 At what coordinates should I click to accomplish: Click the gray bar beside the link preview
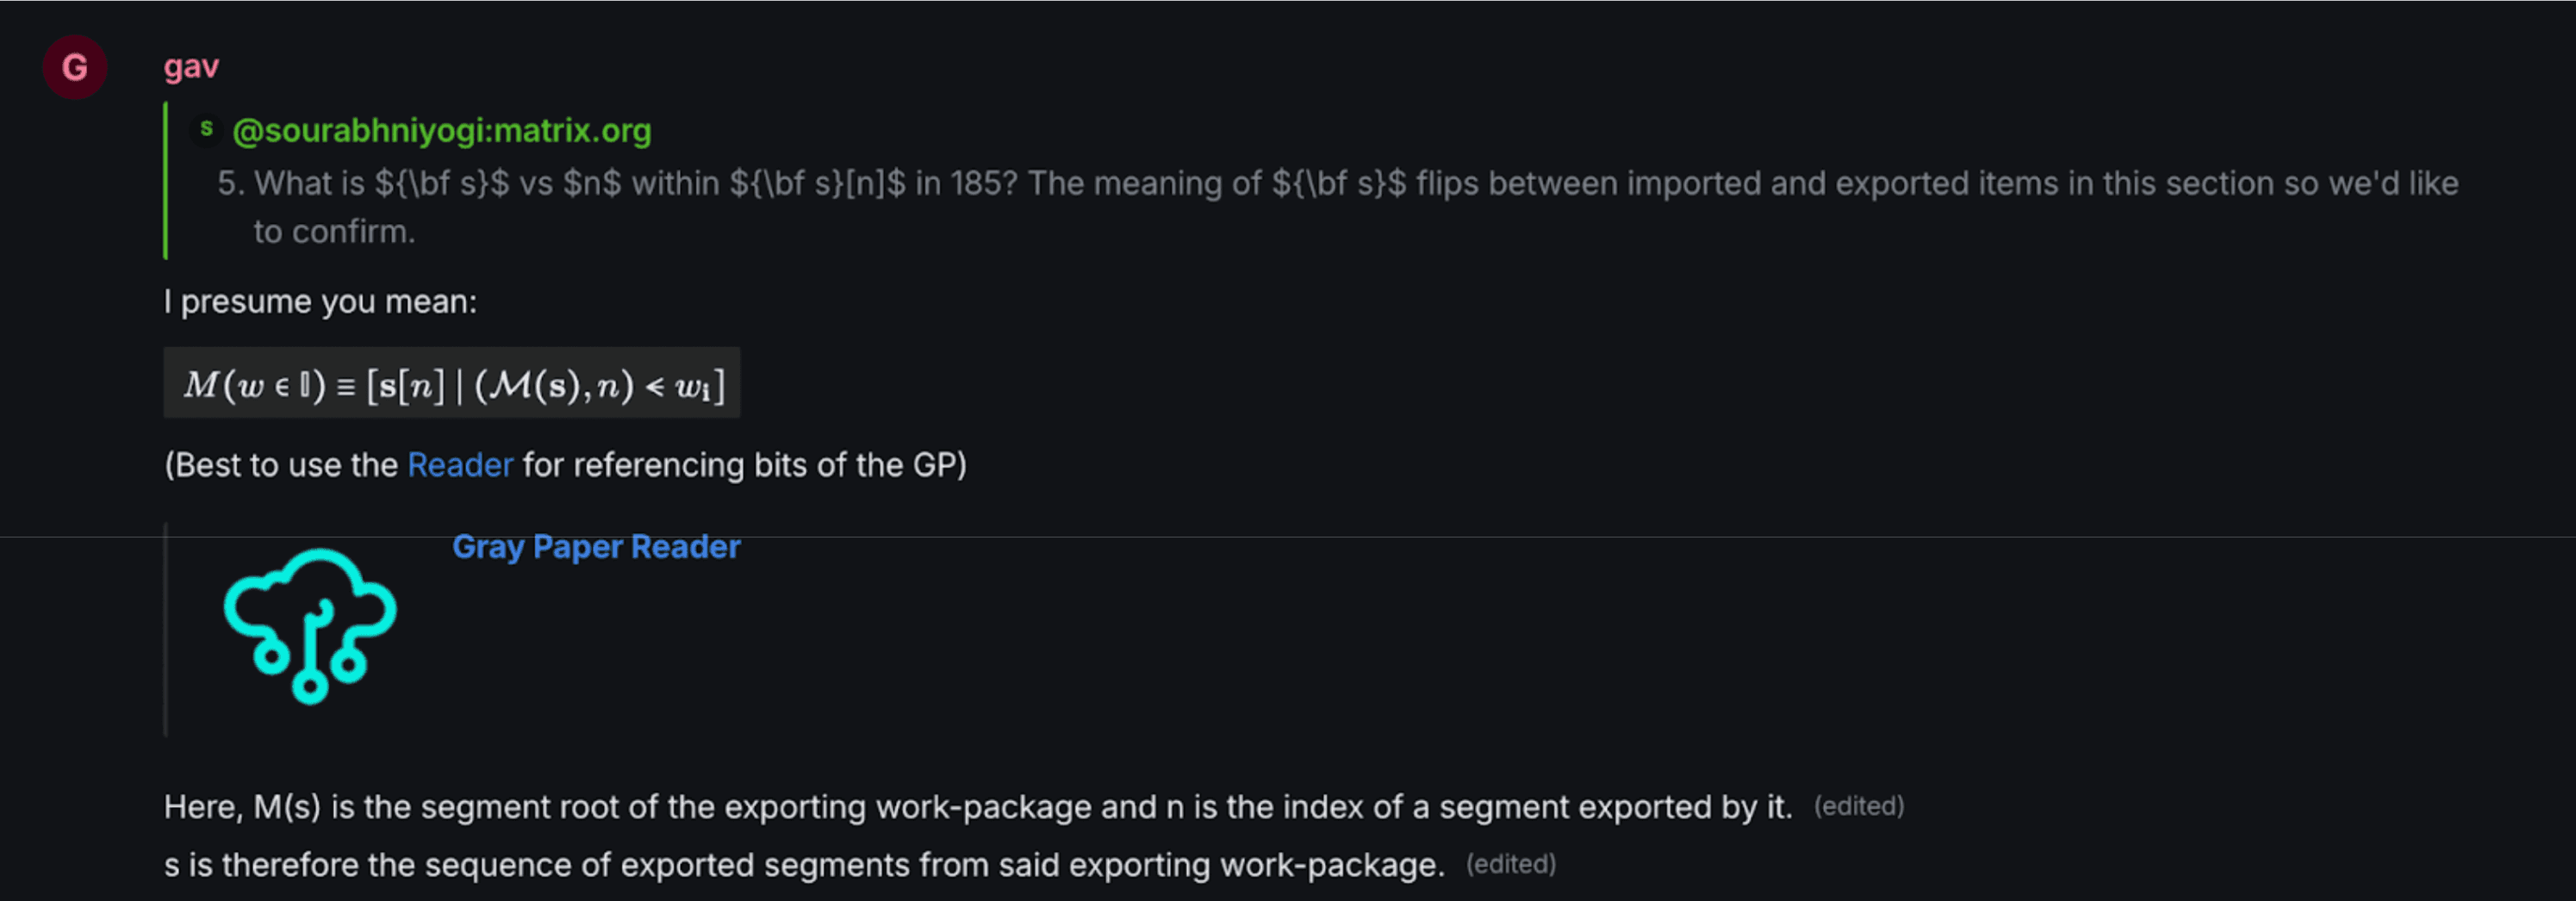pyautogui.click(x=166, y=630)
